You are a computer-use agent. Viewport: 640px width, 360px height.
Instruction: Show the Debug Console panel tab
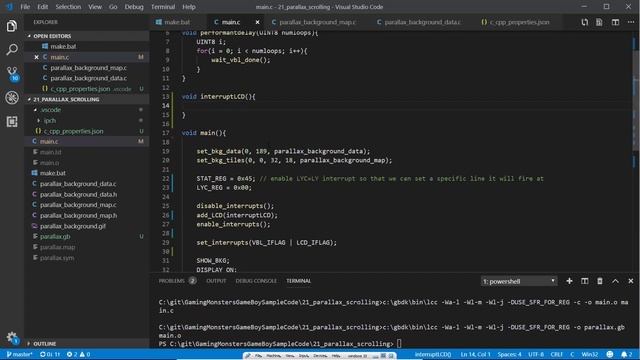pos(256,281)
